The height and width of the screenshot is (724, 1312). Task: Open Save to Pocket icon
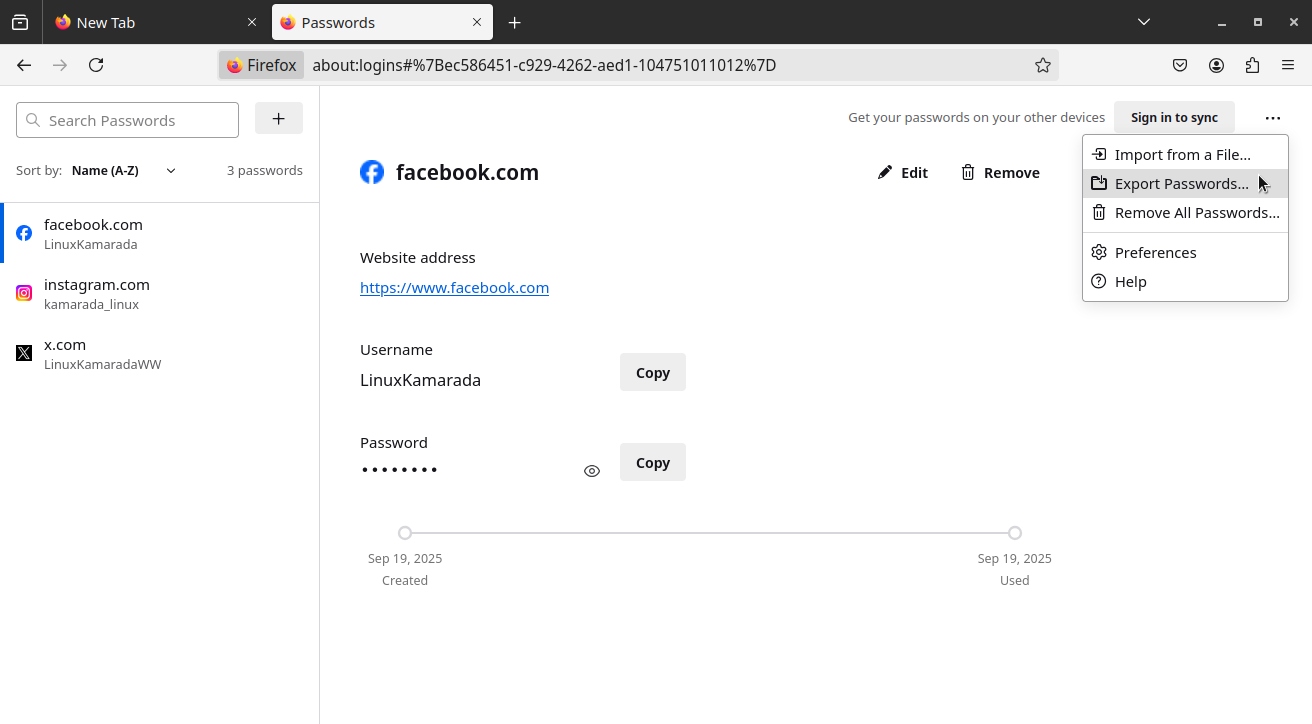1180,65
